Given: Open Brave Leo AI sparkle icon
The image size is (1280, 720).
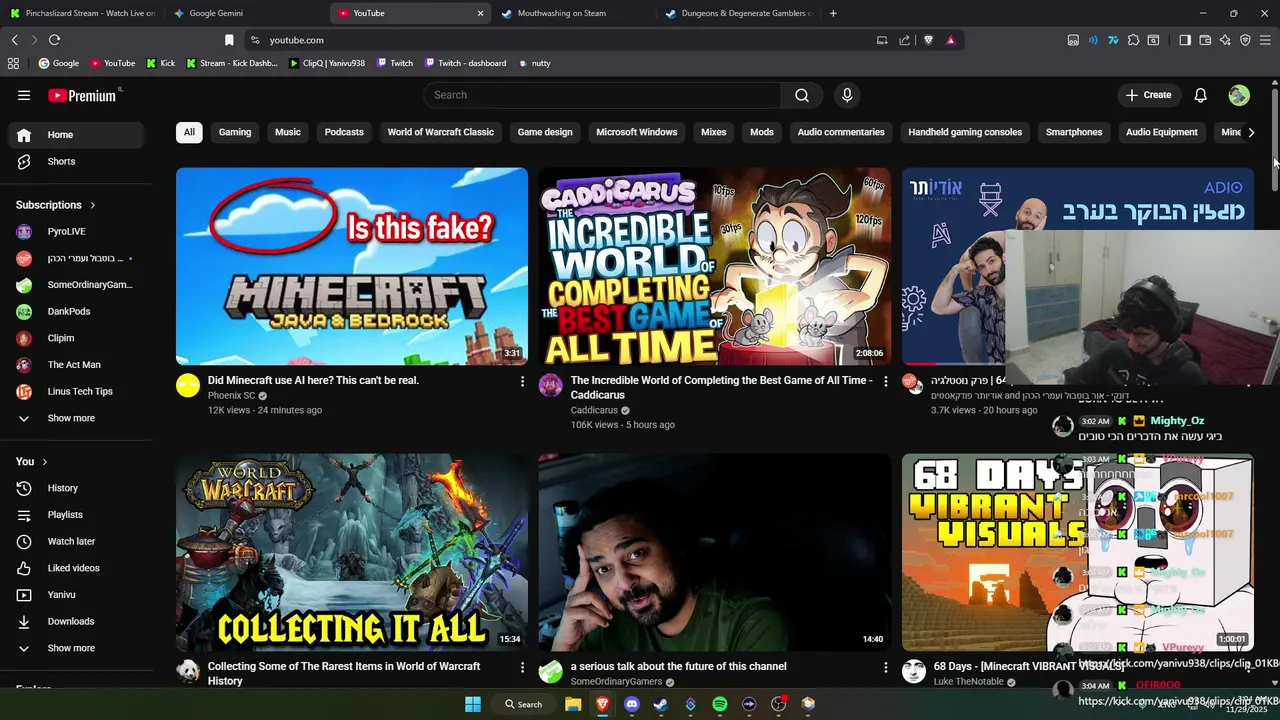Looking at the screenshot, I should coord(1225,40).
